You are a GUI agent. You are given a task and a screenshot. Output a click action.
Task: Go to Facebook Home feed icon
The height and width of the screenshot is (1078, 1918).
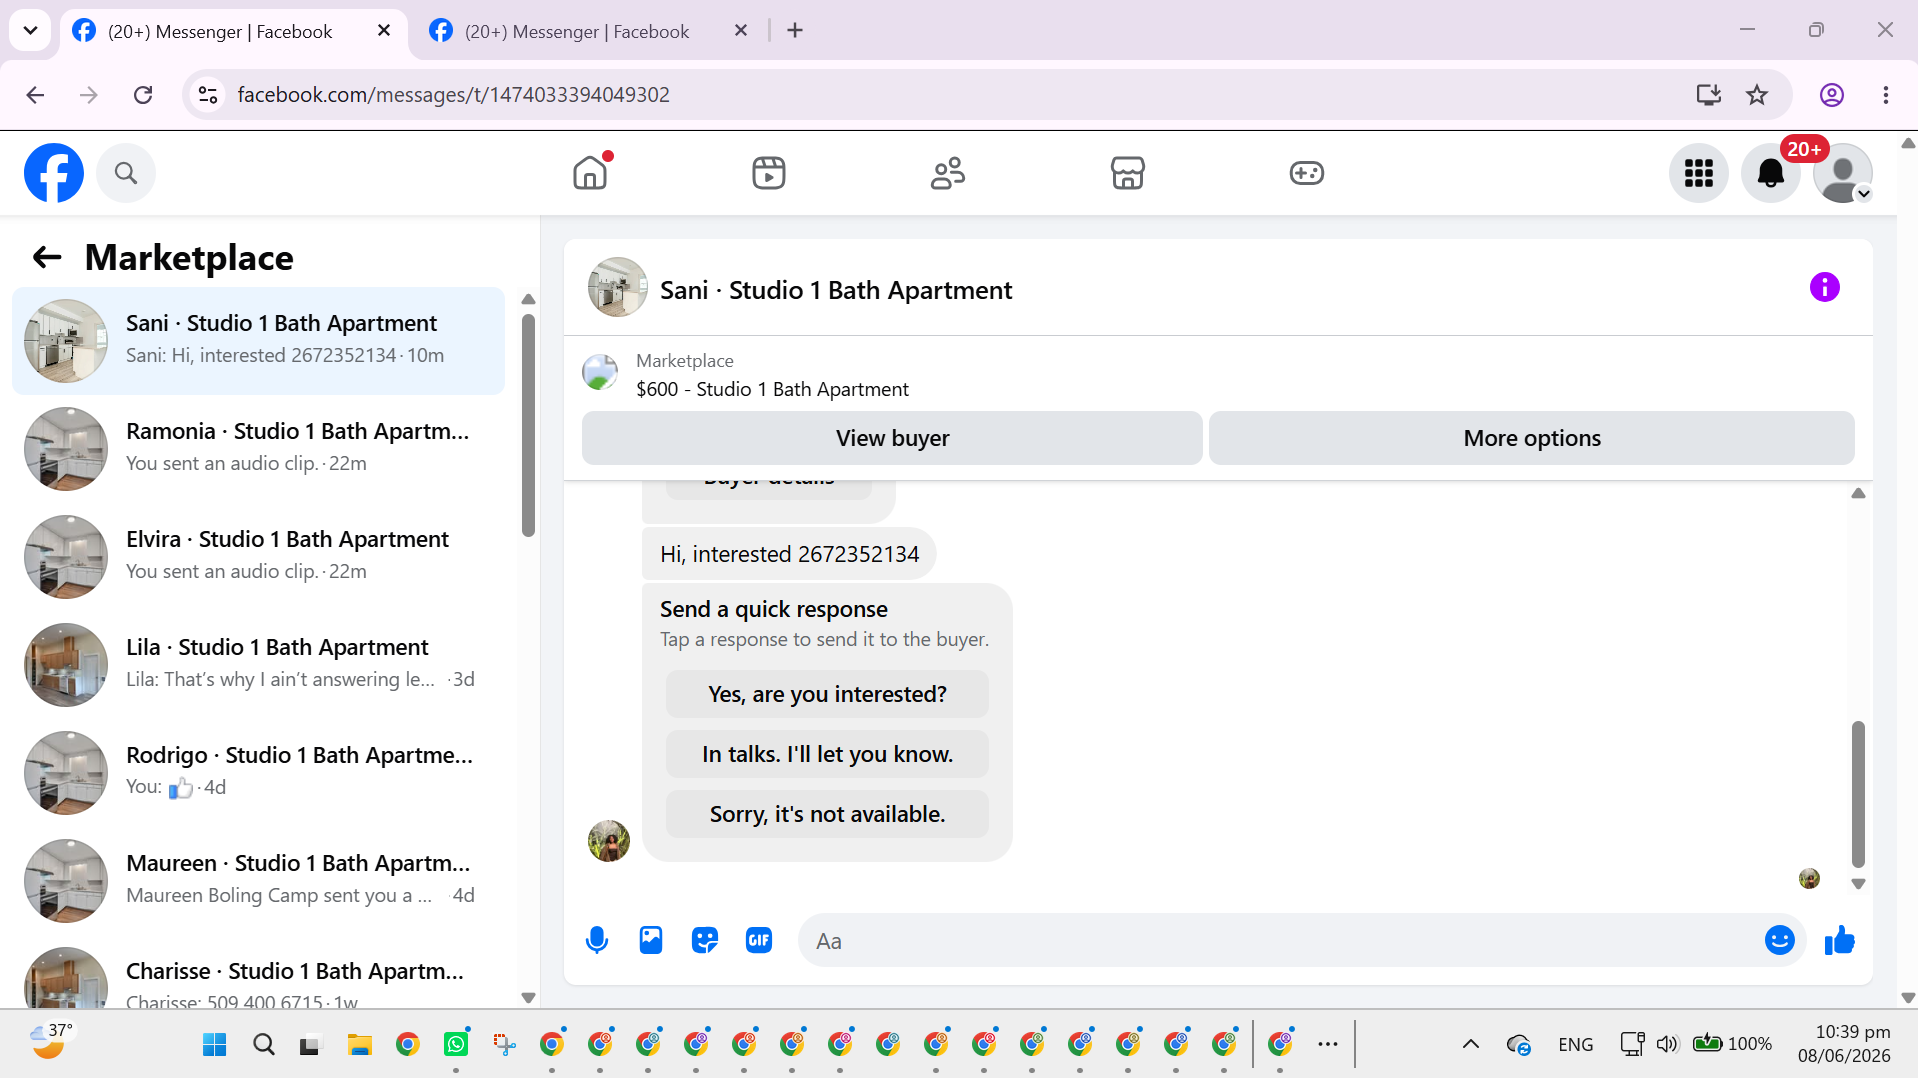590,173
